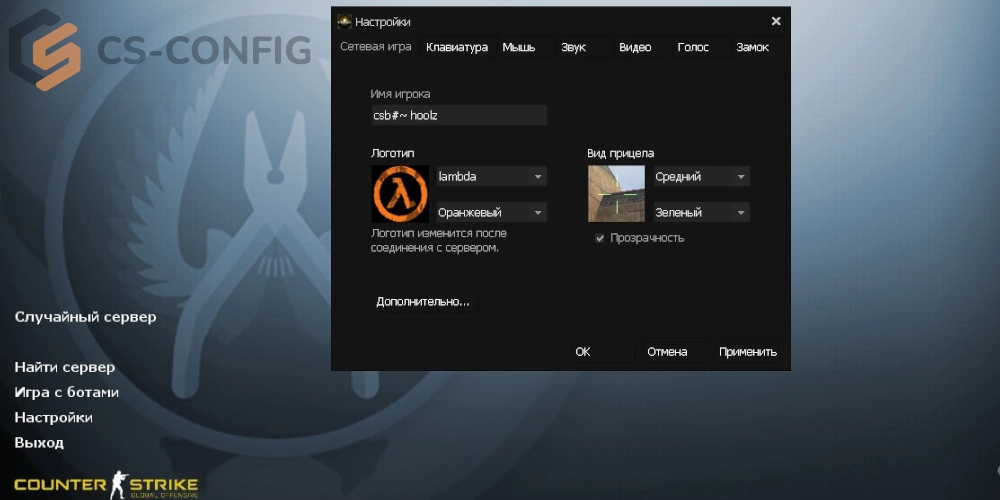
Task: Switch to the Звук tab
Action: (573, 47)
